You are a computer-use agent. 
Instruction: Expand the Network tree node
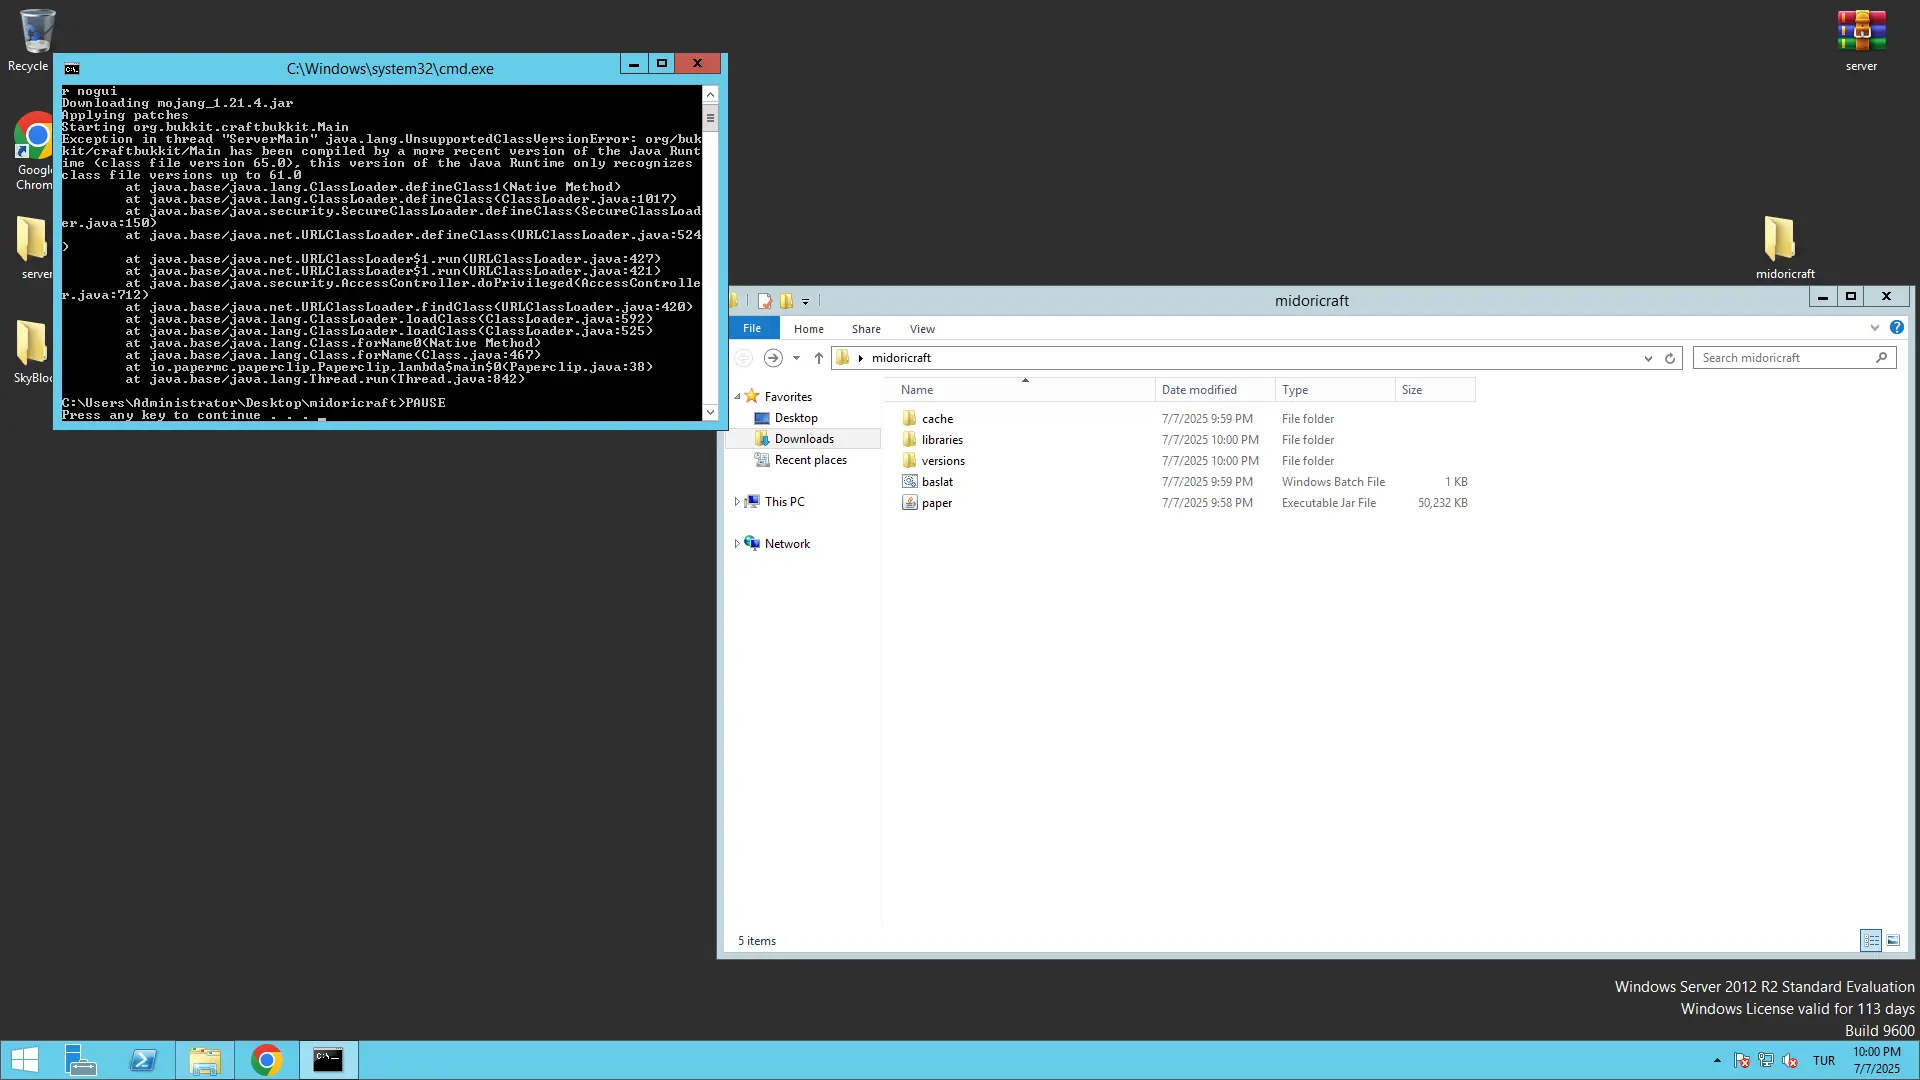pos(737,544)
